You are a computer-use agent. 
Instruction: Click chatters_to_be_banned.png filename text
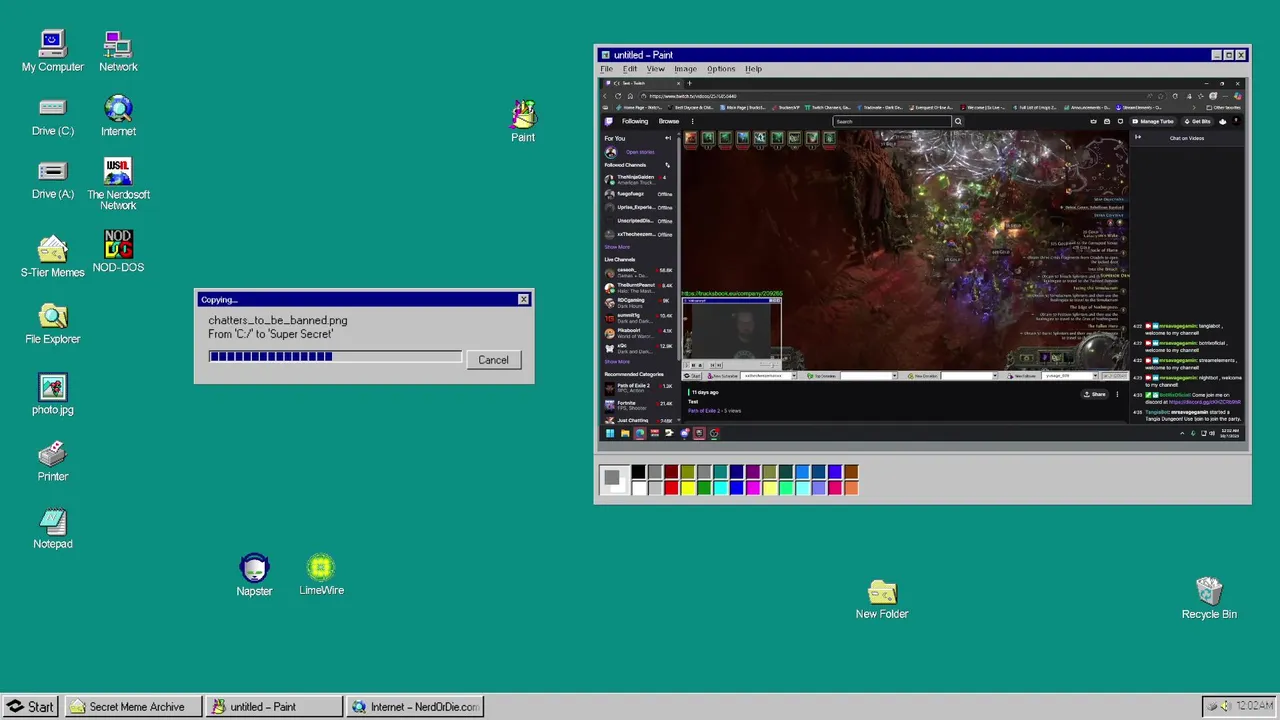(x=278, y=321)
